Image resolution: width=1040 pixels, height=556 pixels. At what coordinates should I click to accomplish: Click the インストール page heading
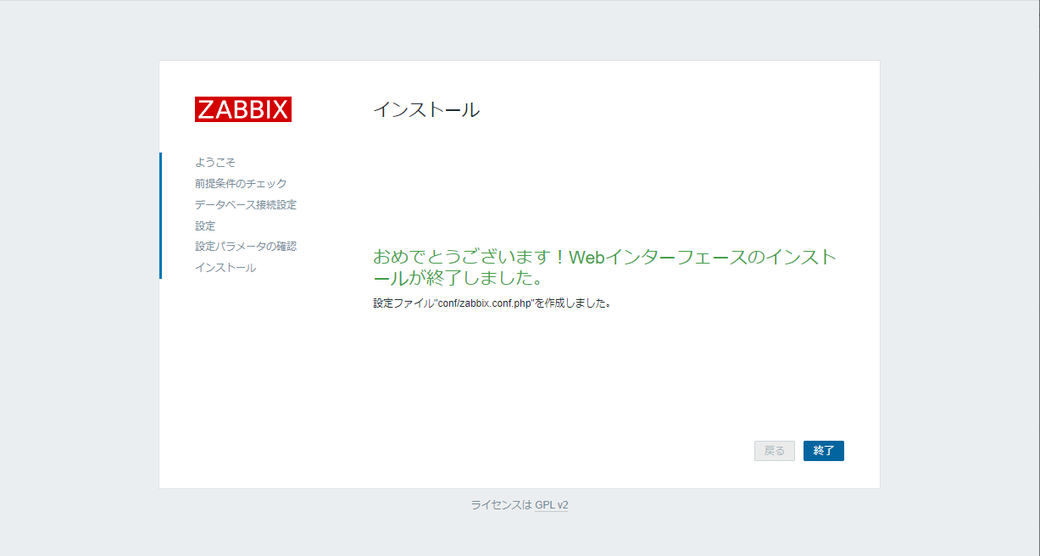(426, 109)
